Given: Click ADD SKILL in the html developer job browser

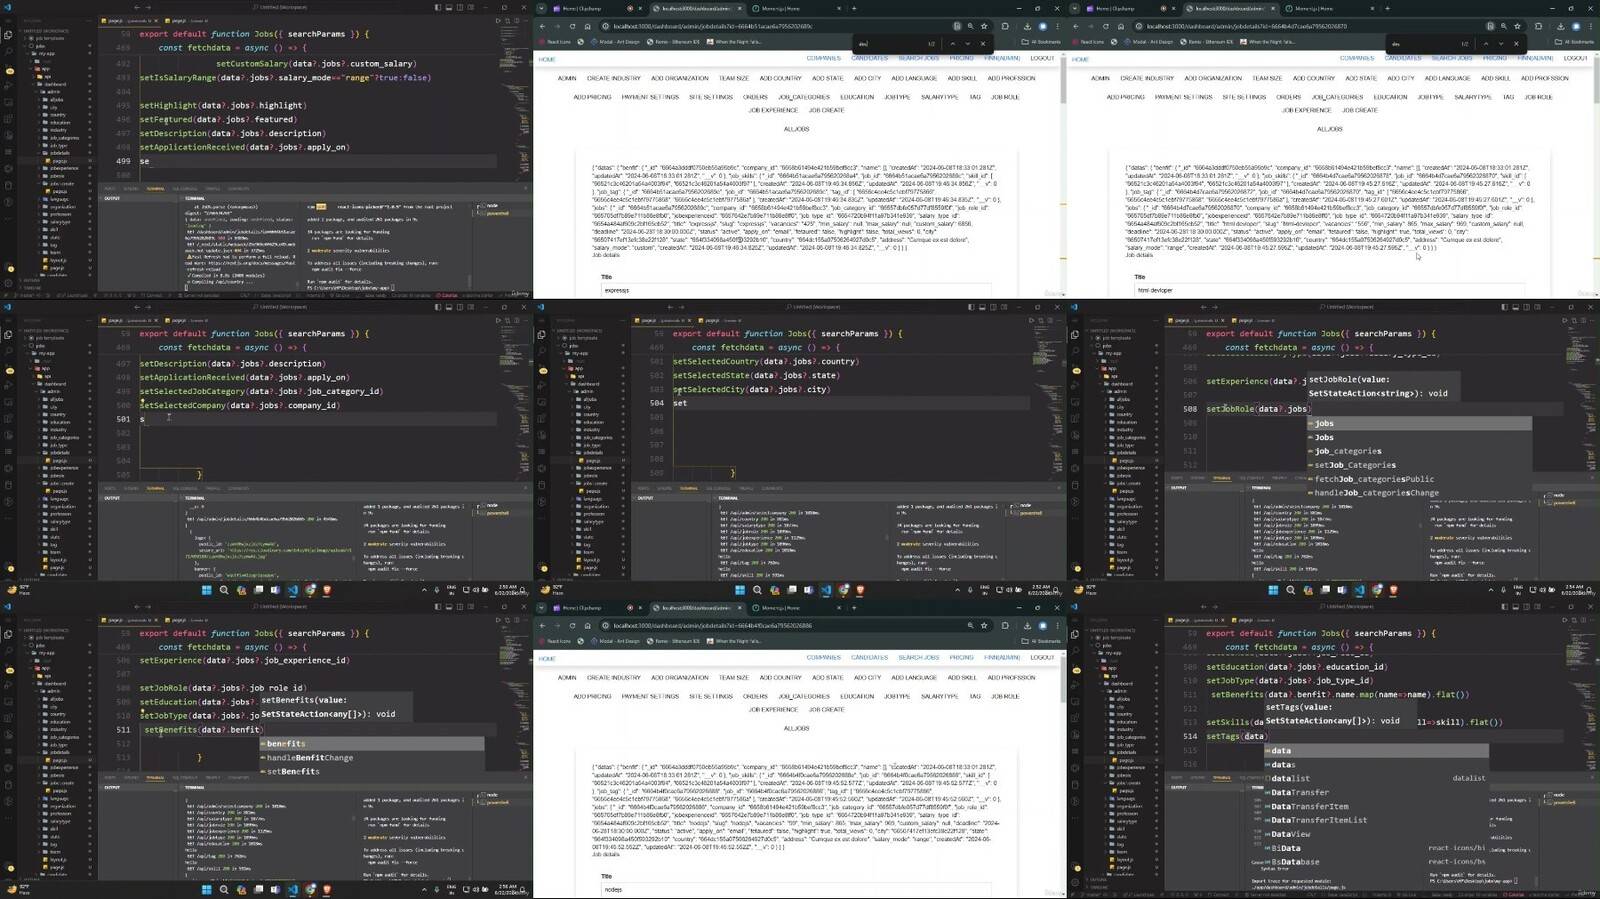Looking at the screenshot, I should [1495, 78].
